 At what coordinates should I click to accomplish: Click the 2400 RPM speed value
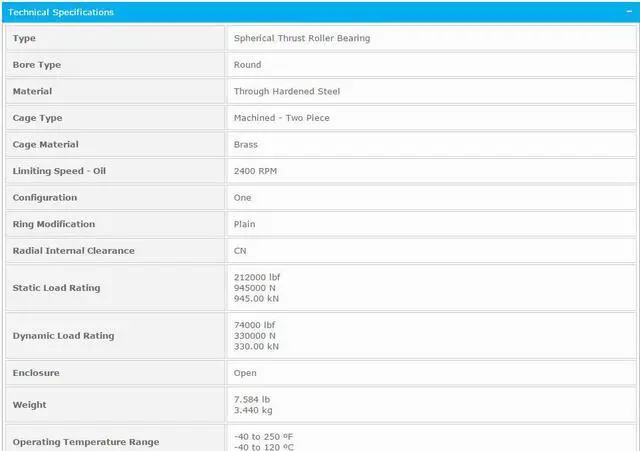(x=255, y=171)
